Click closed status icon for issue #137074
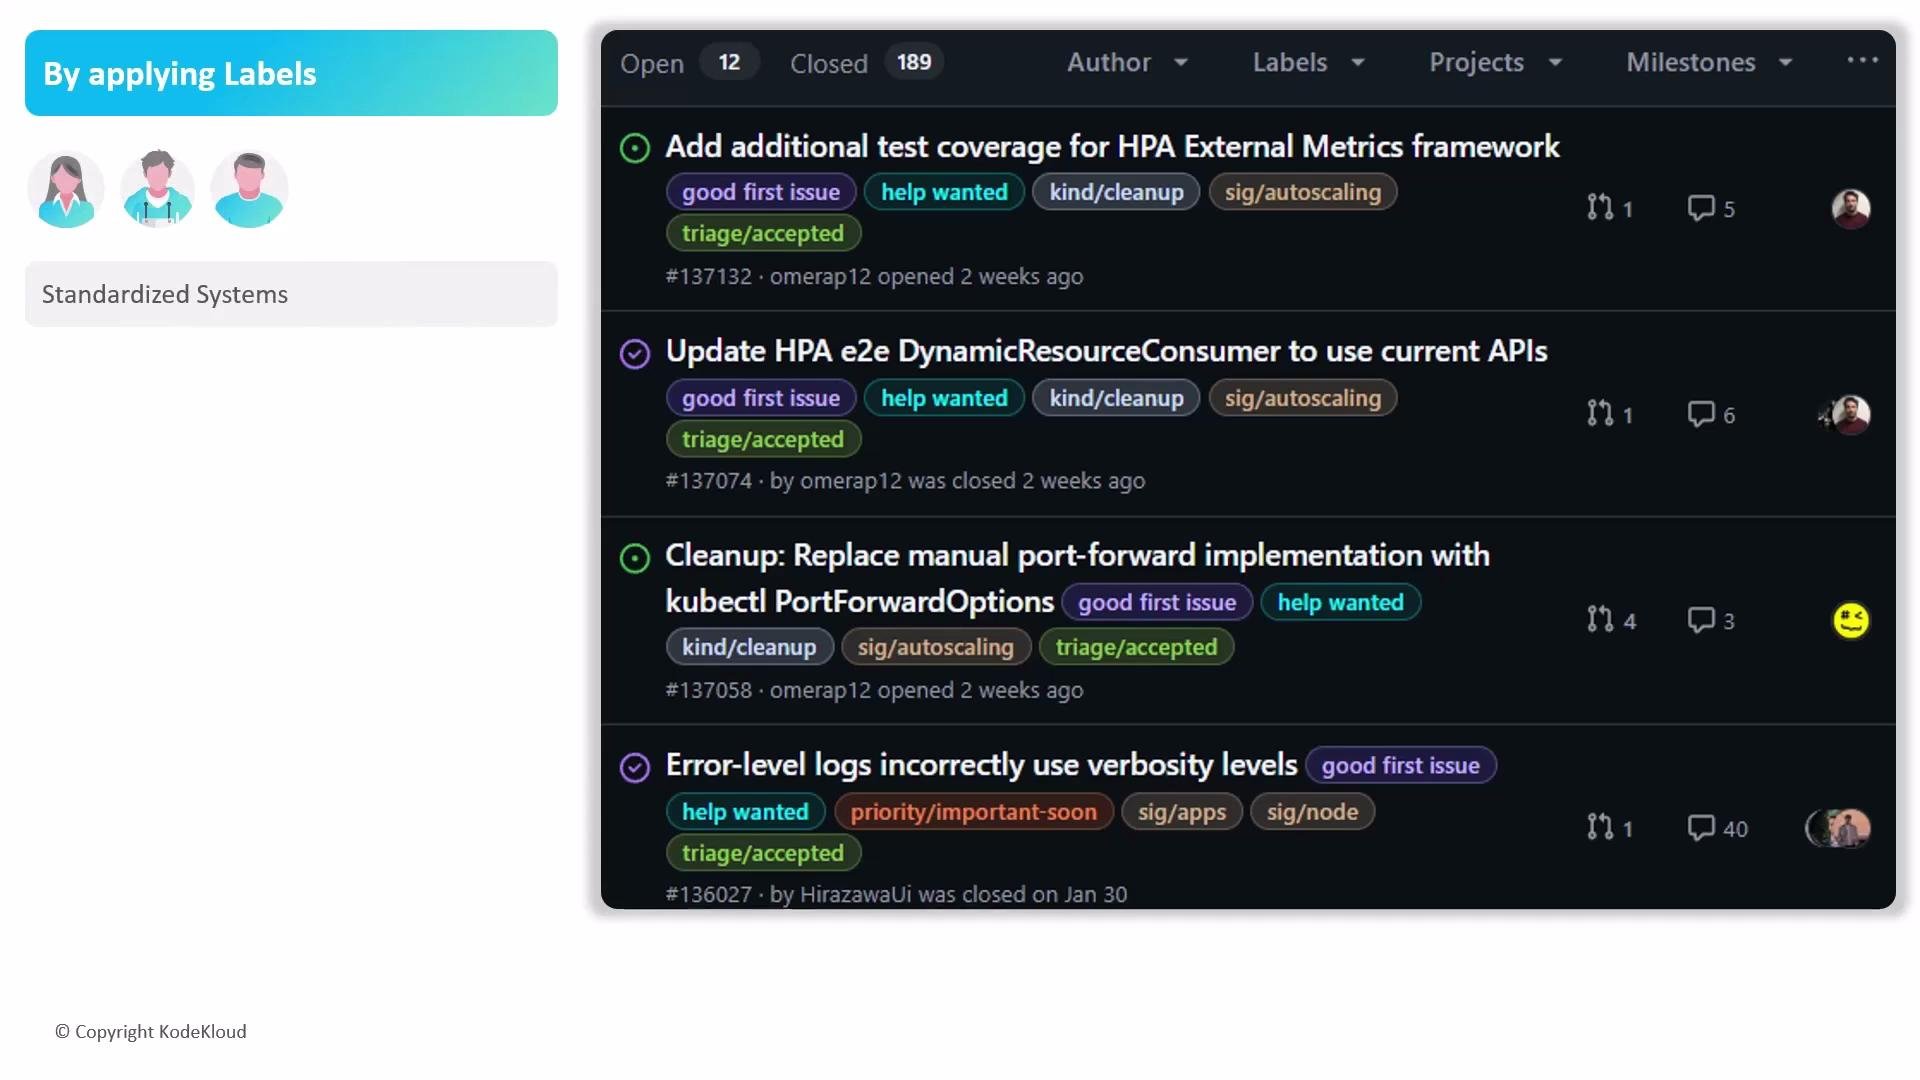Image resolution: width=1920 pixels, height=1080 pixels. pos(635,354)
